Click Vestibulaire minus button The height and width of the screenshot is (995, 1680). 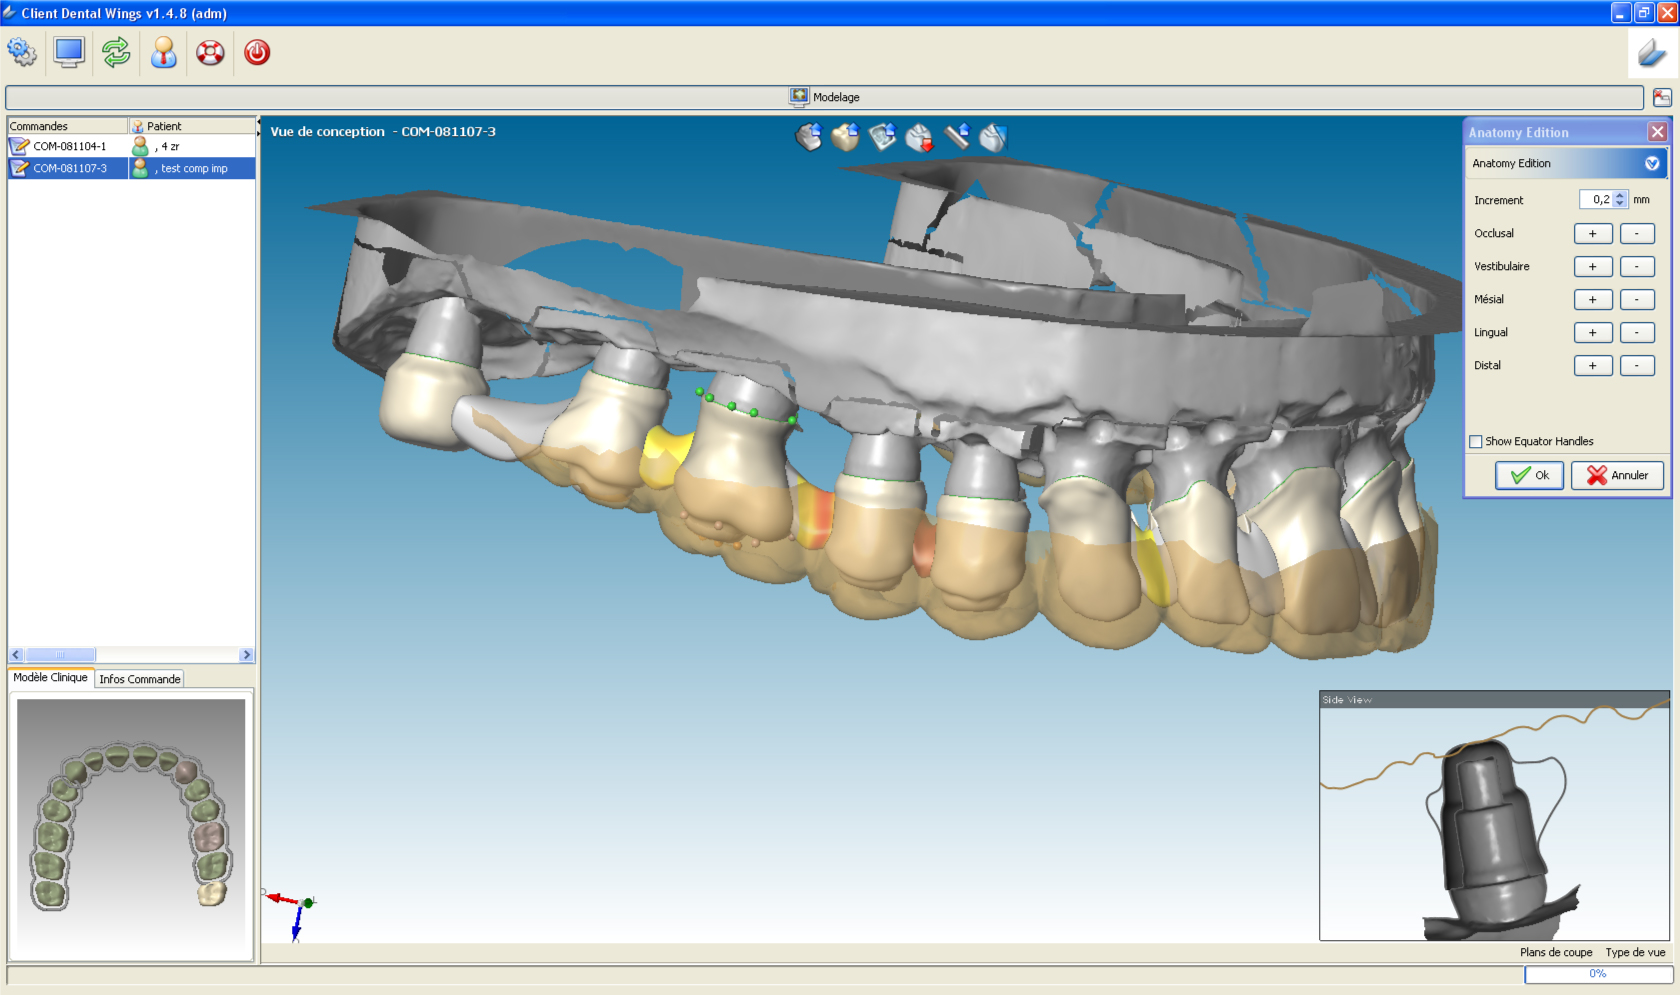[x=1637, y=266]
